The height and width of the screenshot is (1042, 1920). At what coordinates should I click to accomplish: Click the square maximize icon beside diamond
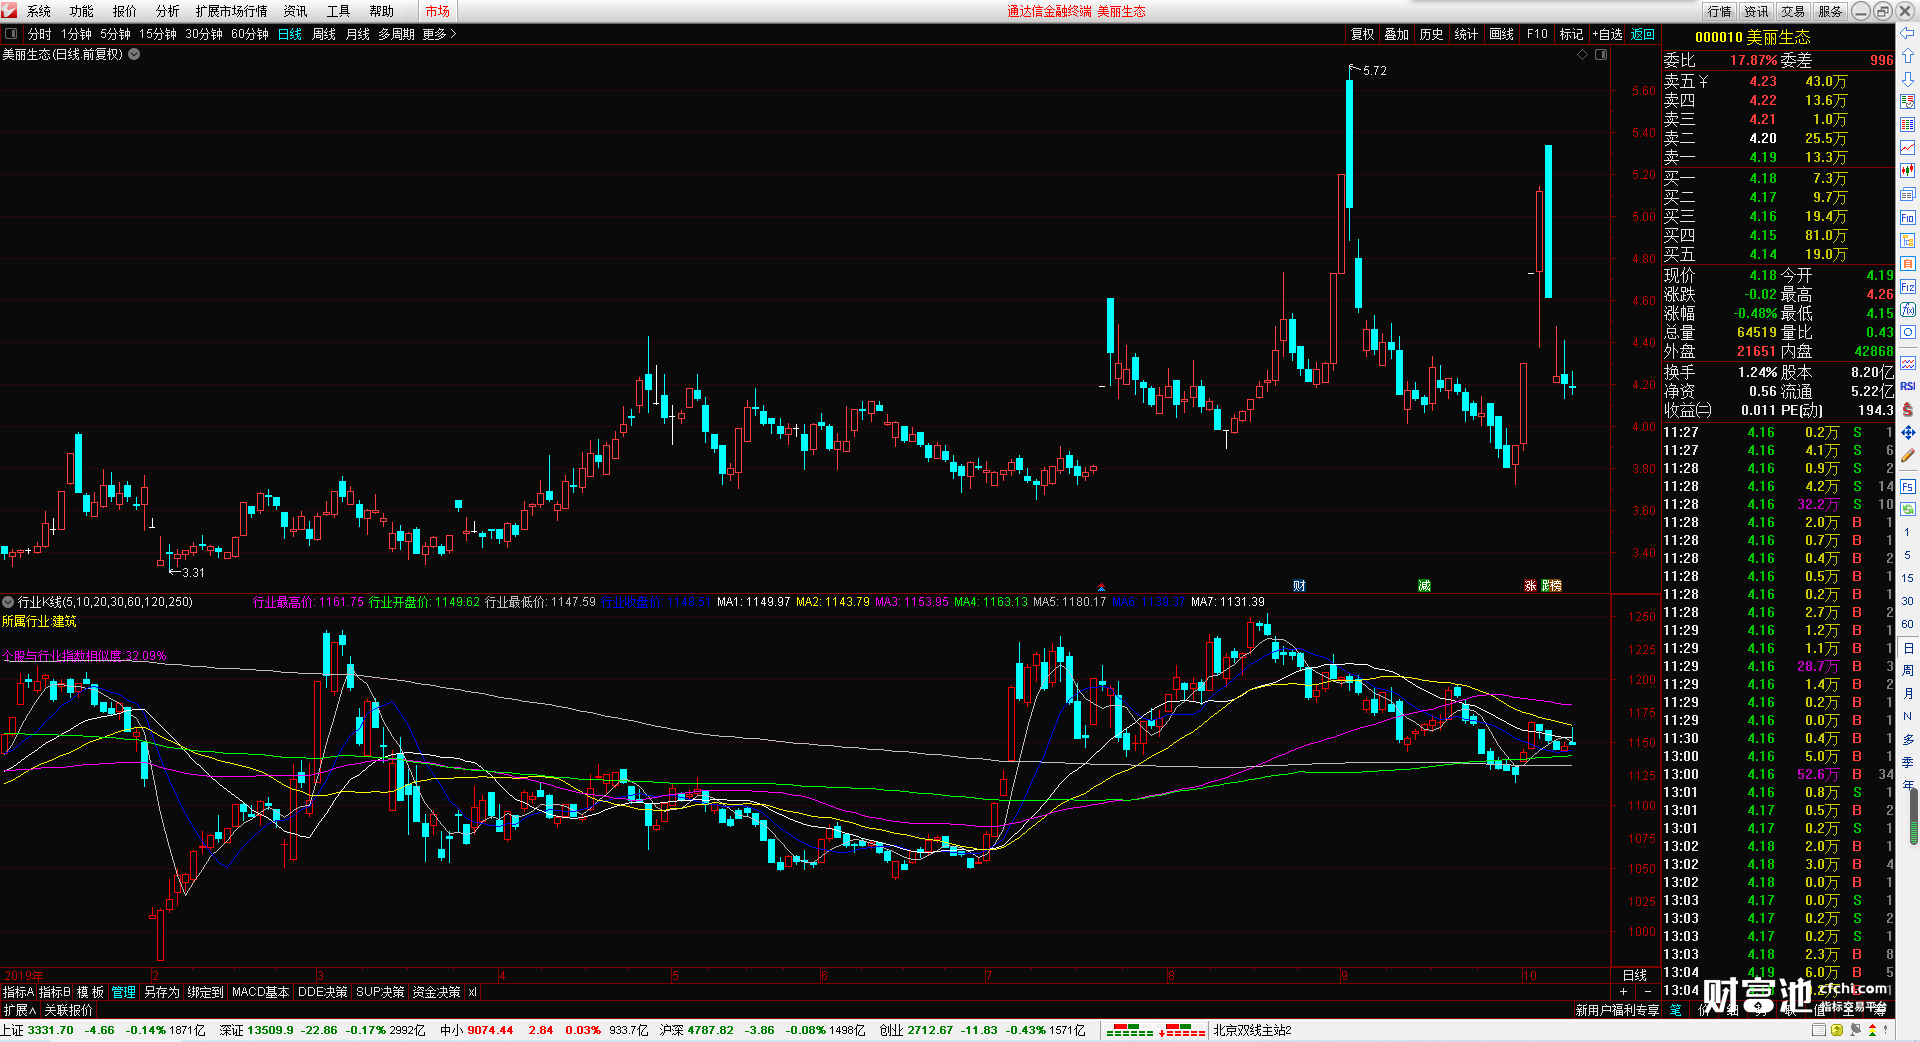[x=1601, y=55]
